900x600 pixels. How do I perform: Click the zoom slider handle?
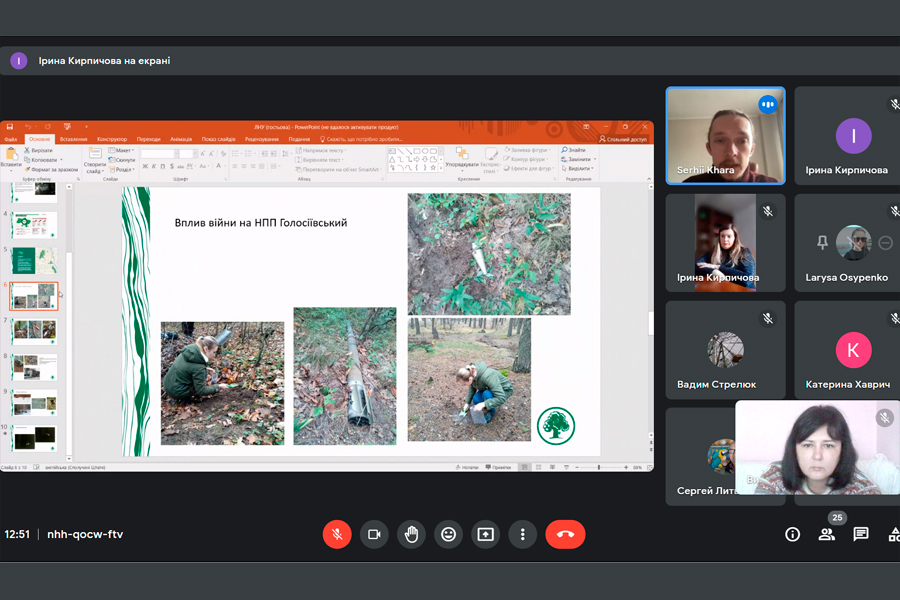pyautogui.click(x=599, y=467)
